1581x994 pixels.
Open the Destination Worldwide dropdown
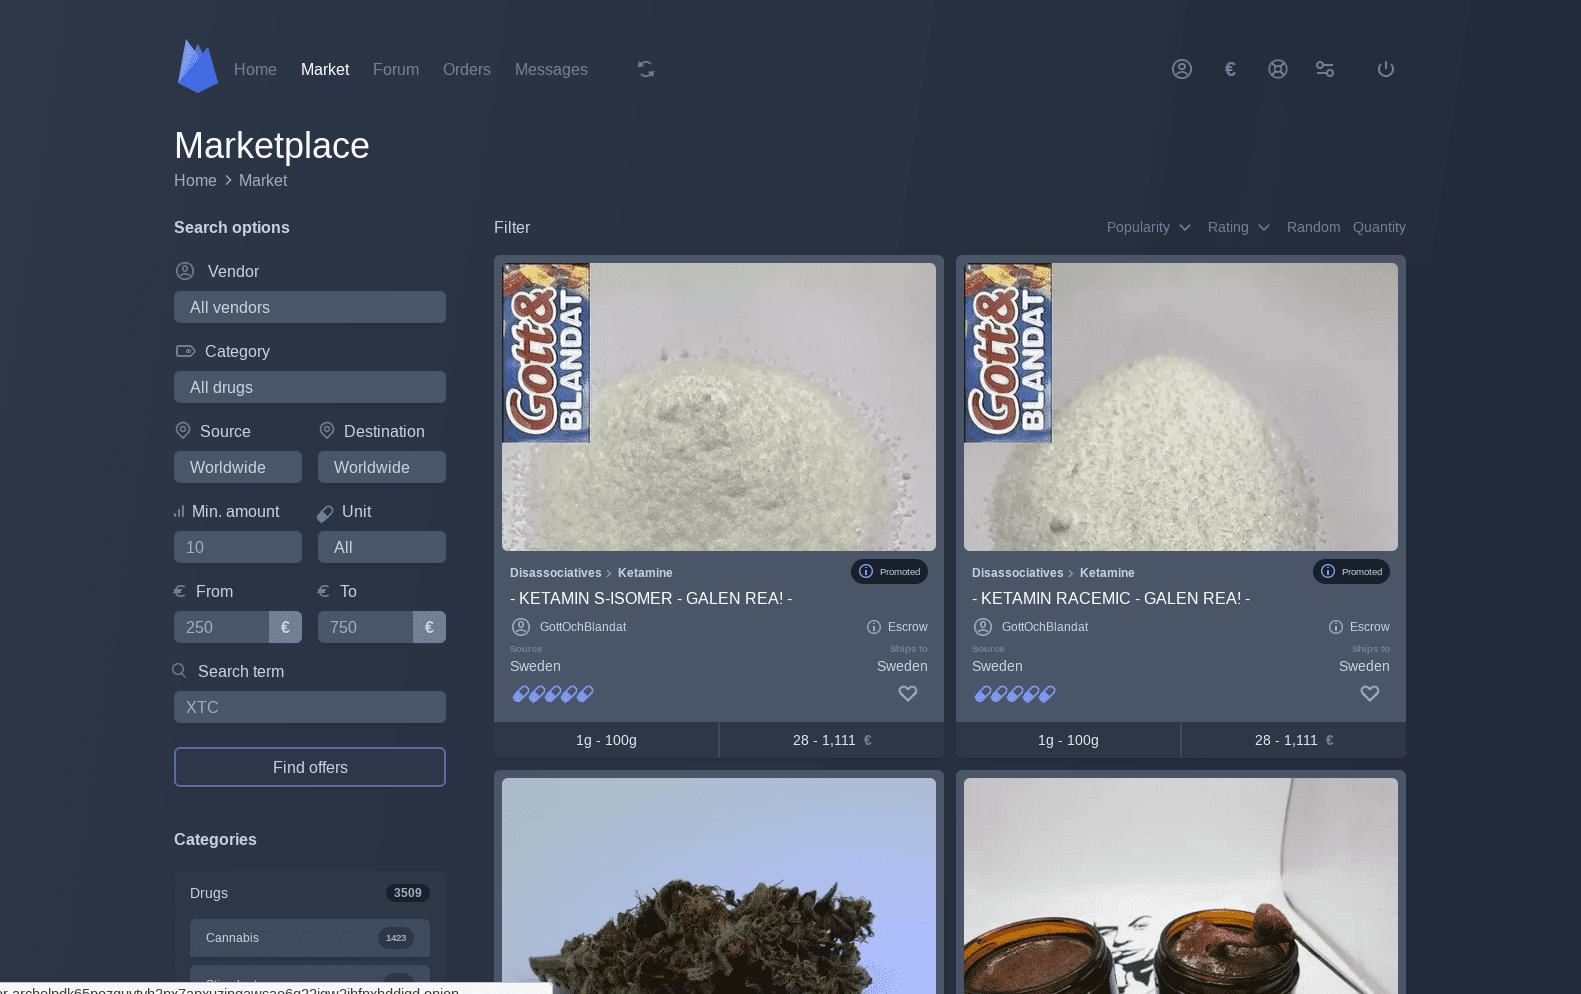tap(382, 467)
